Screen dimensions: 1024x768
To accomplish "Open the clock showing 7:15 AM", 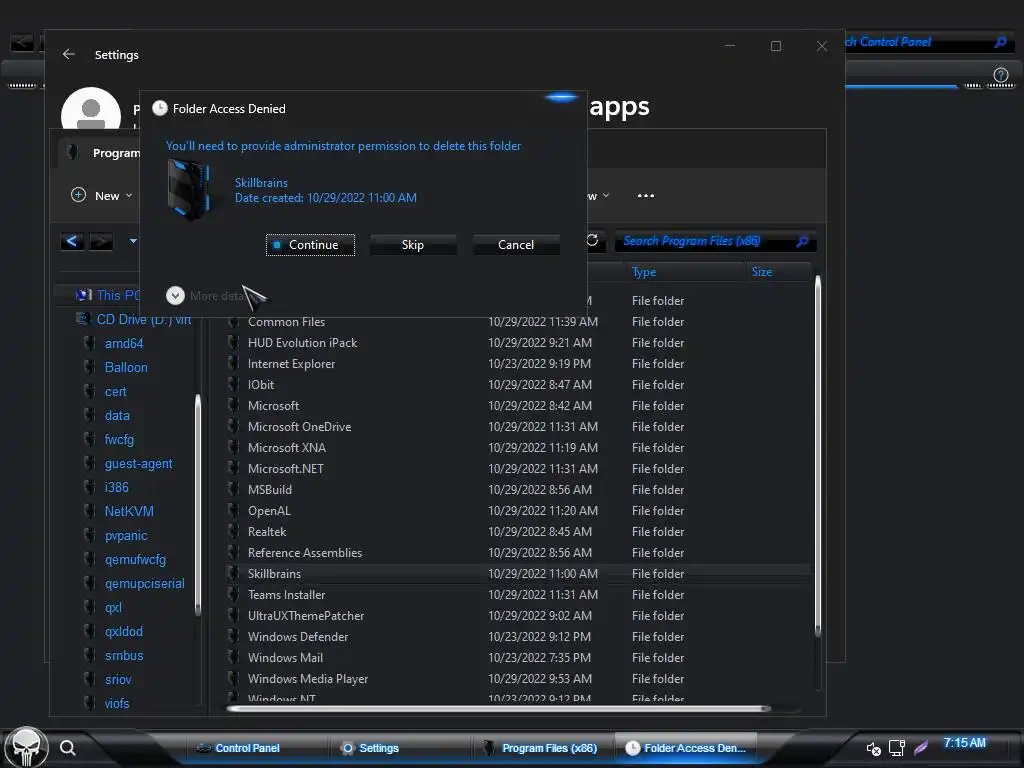I will click(965, 743).
